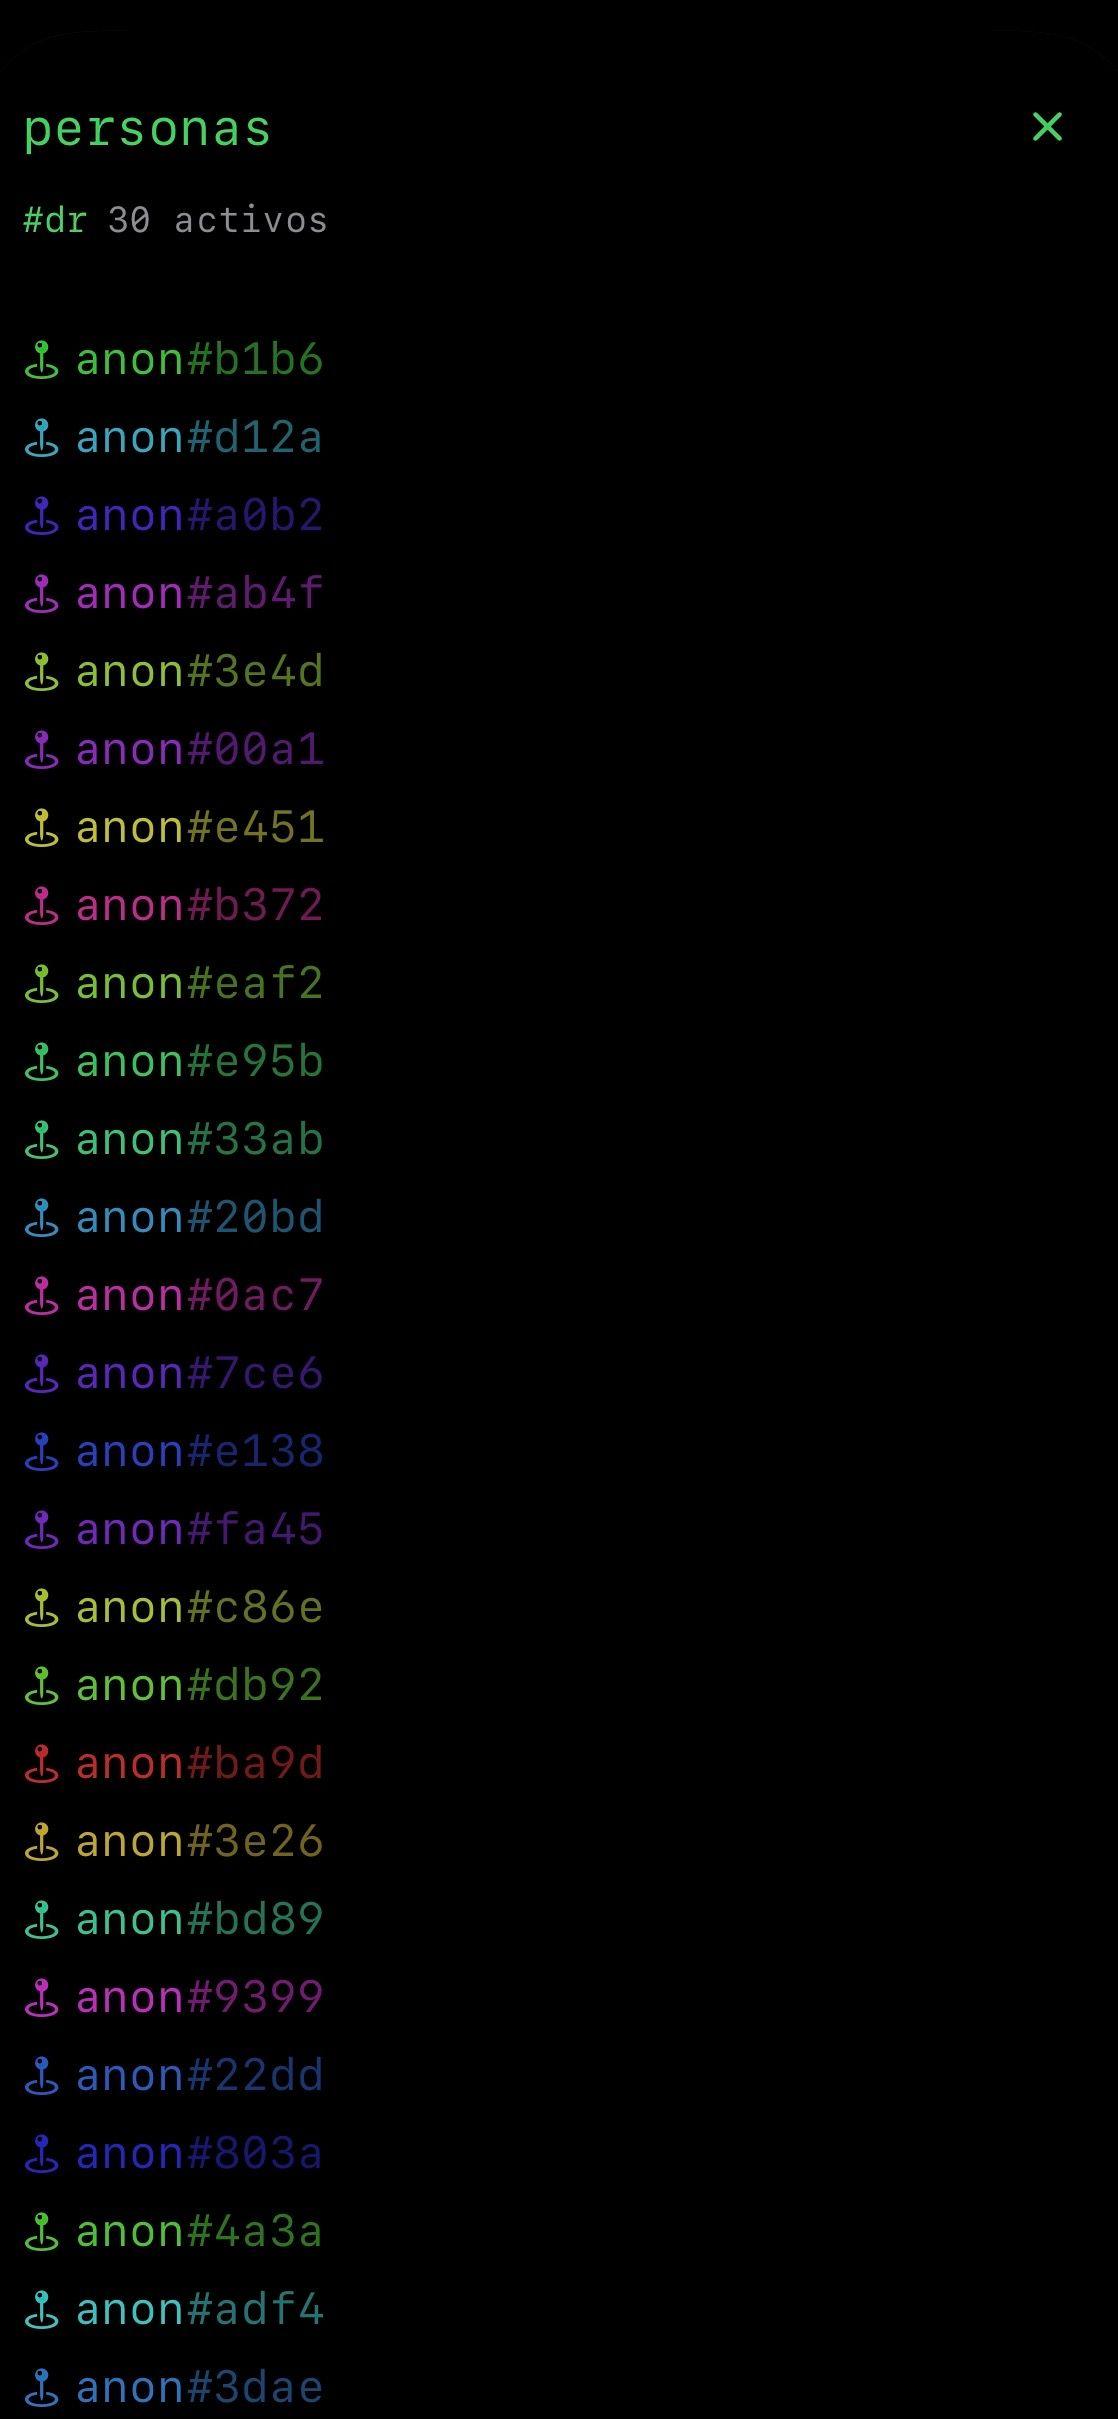
Task: Close the personas panel
Action: pos(1047,127)
